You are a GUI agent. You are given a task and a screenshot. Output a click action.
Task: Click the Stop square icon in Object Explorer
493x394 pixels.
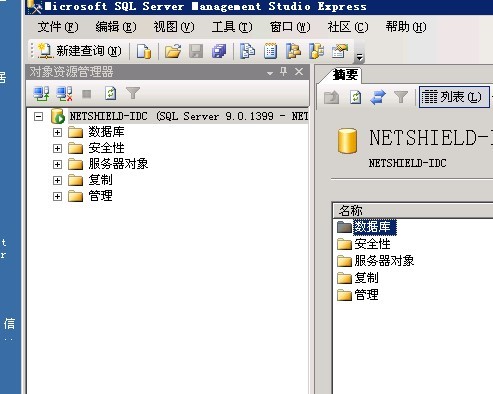87,94
